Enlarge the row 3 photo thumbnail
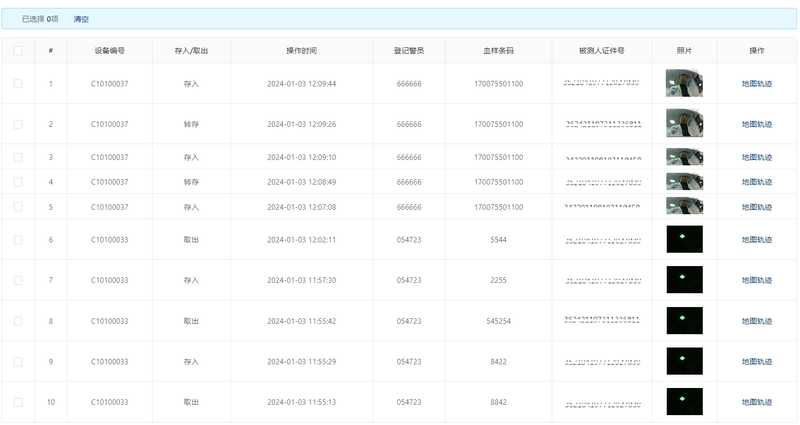The height and width of the screenshot is (425, 800). pos(684,157)
